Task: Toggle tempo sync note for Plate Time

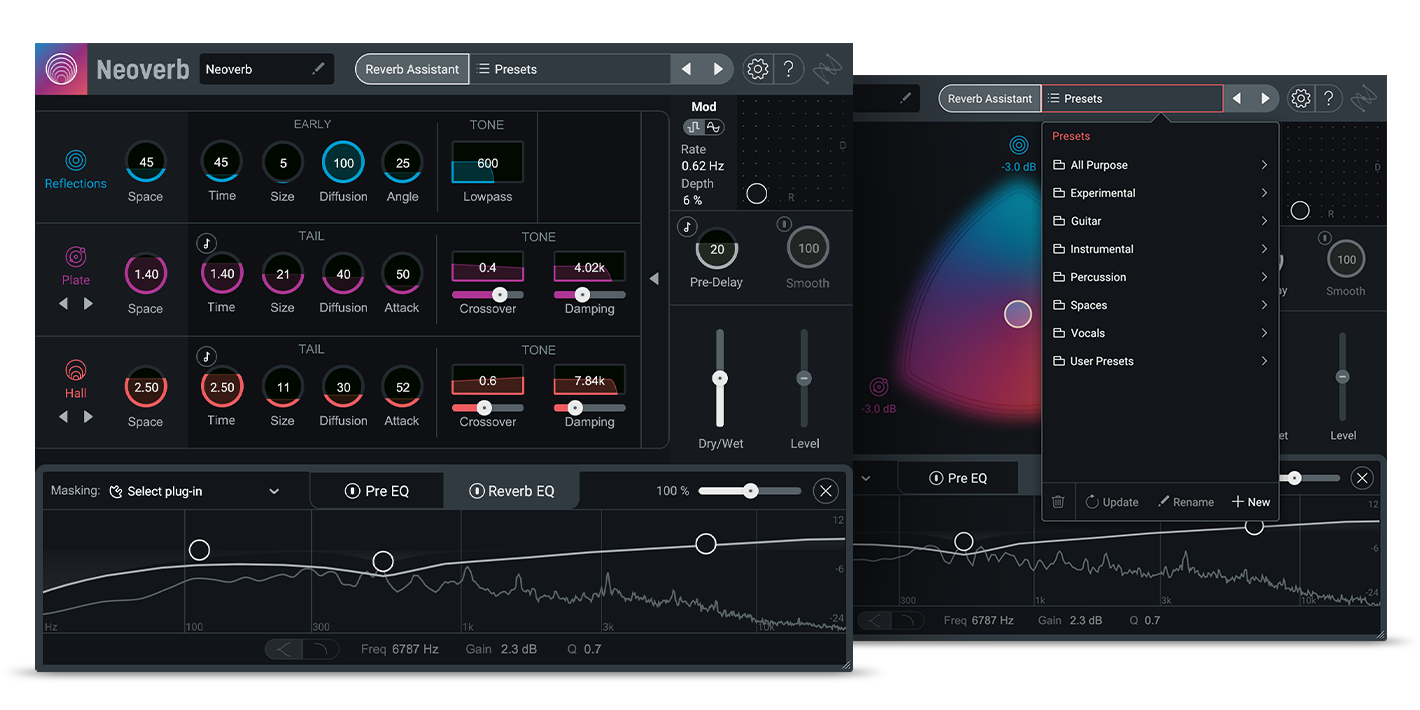Action: coord(206,243)
